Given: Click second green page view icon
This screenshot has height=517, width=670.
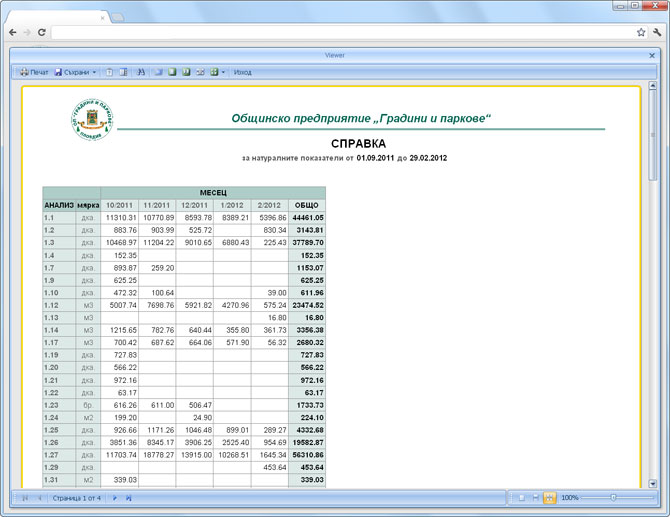Looking at the screenshot, I should pyautogui.click(x=186, y=72).
